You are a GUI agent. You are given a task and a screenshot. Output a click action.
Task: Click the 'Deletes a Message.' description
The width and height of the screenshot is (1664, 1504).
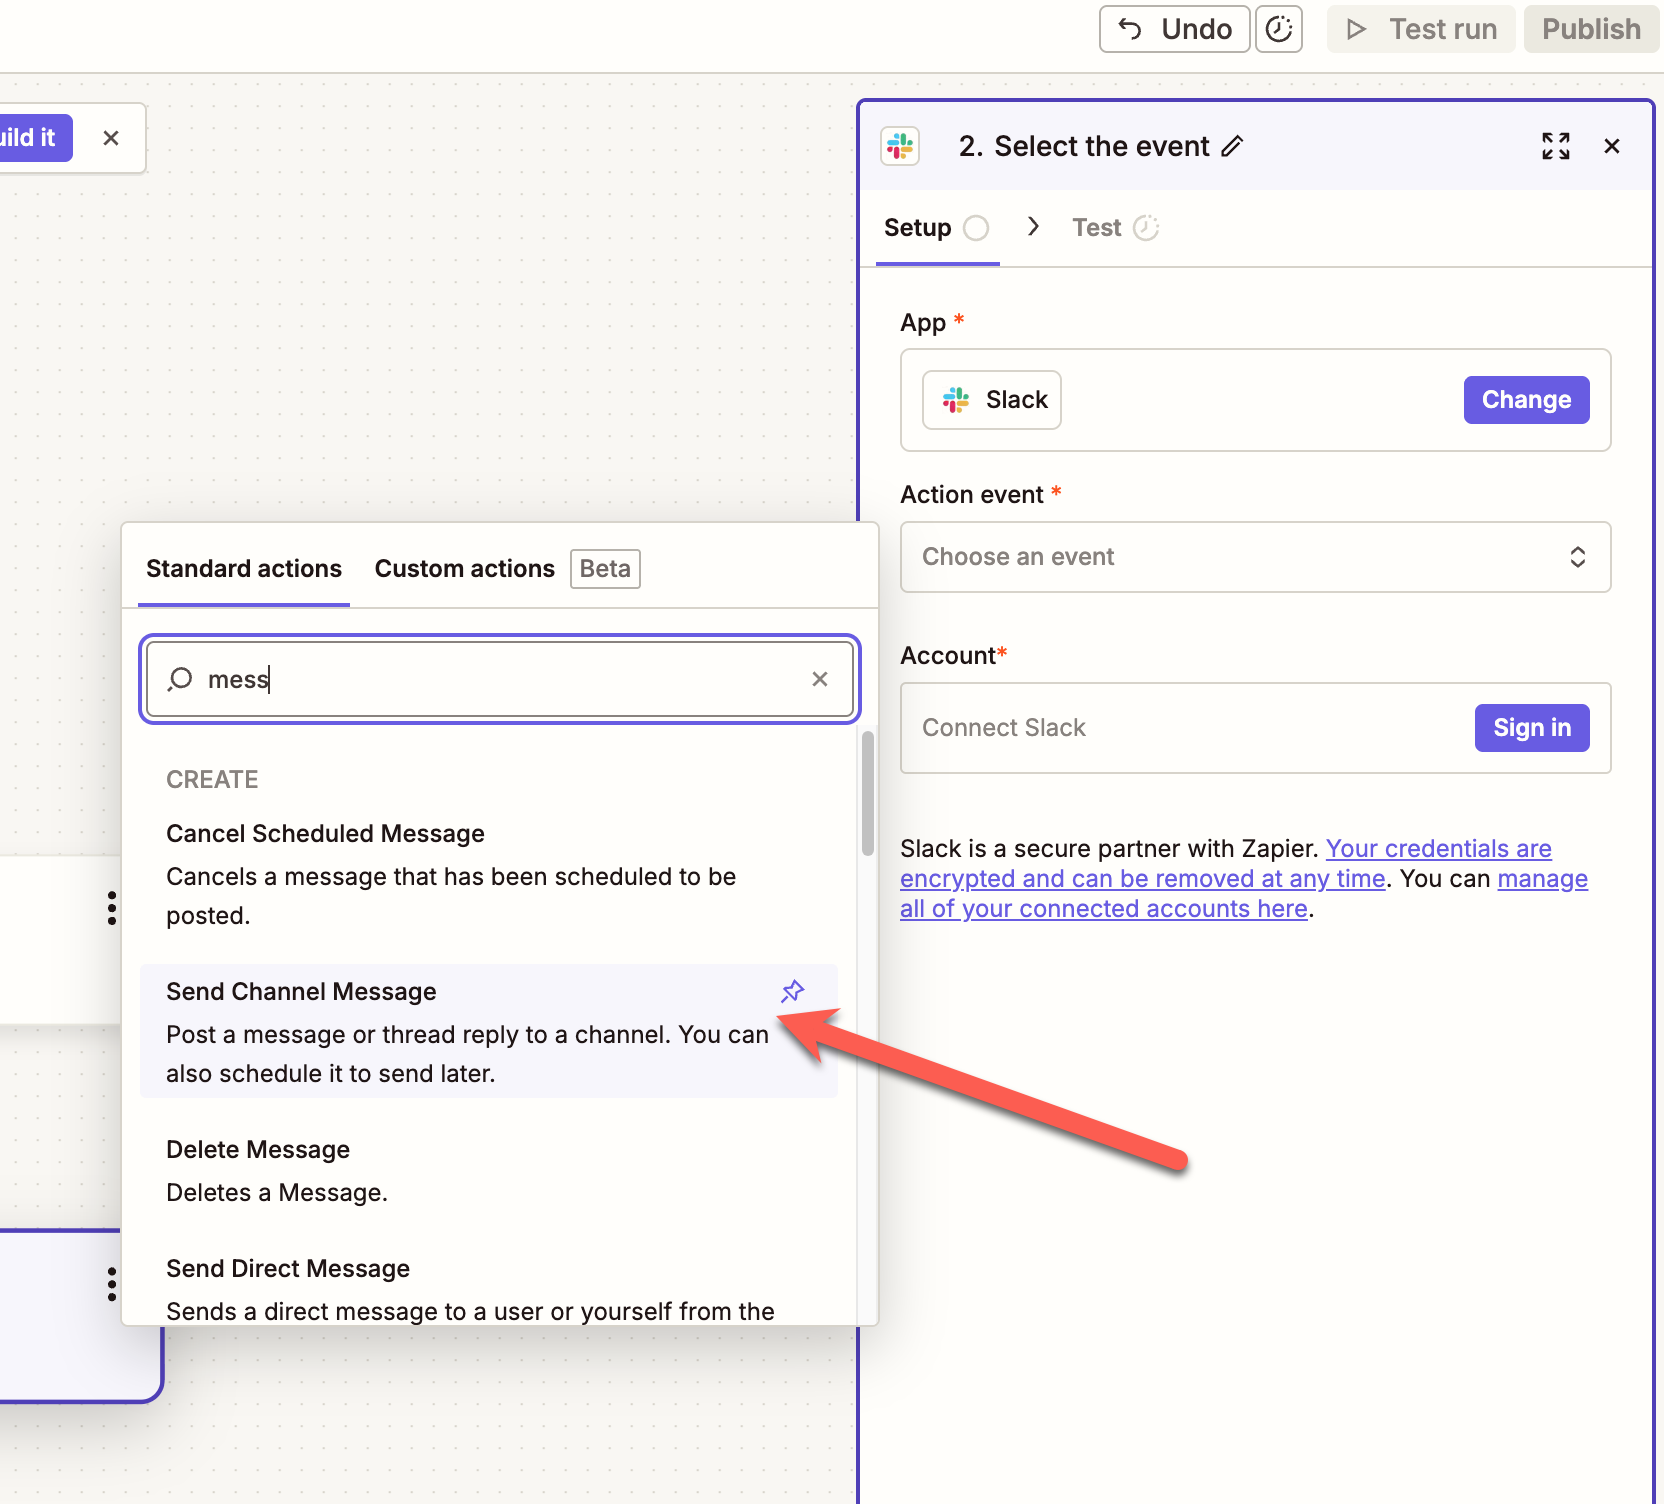point(277,1193)
